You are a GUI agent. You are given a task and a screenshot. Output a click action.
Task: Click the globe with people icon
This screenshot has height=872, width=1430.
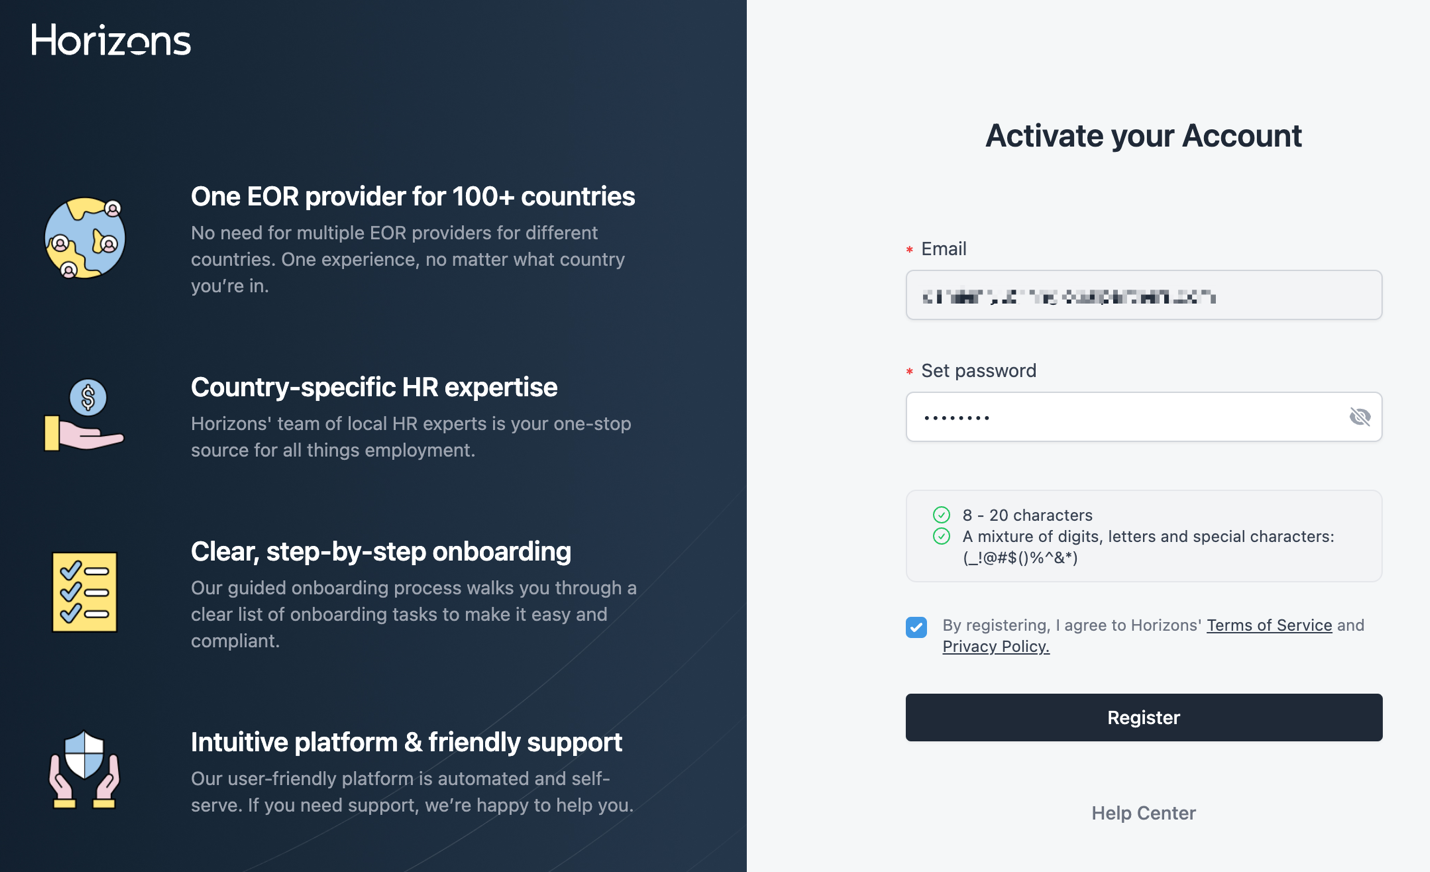(85, 238)
